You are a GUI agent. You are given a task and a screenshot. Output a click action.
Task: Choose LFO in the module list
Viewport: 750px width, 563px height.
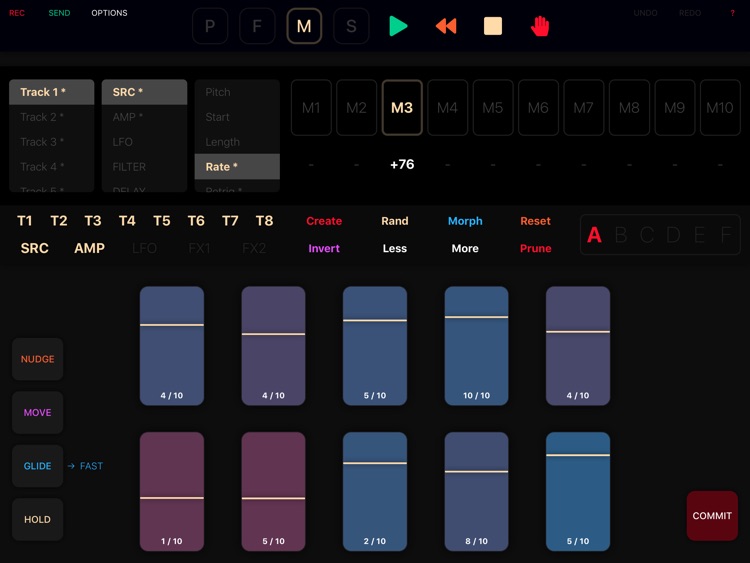click(x=144, y=142)
